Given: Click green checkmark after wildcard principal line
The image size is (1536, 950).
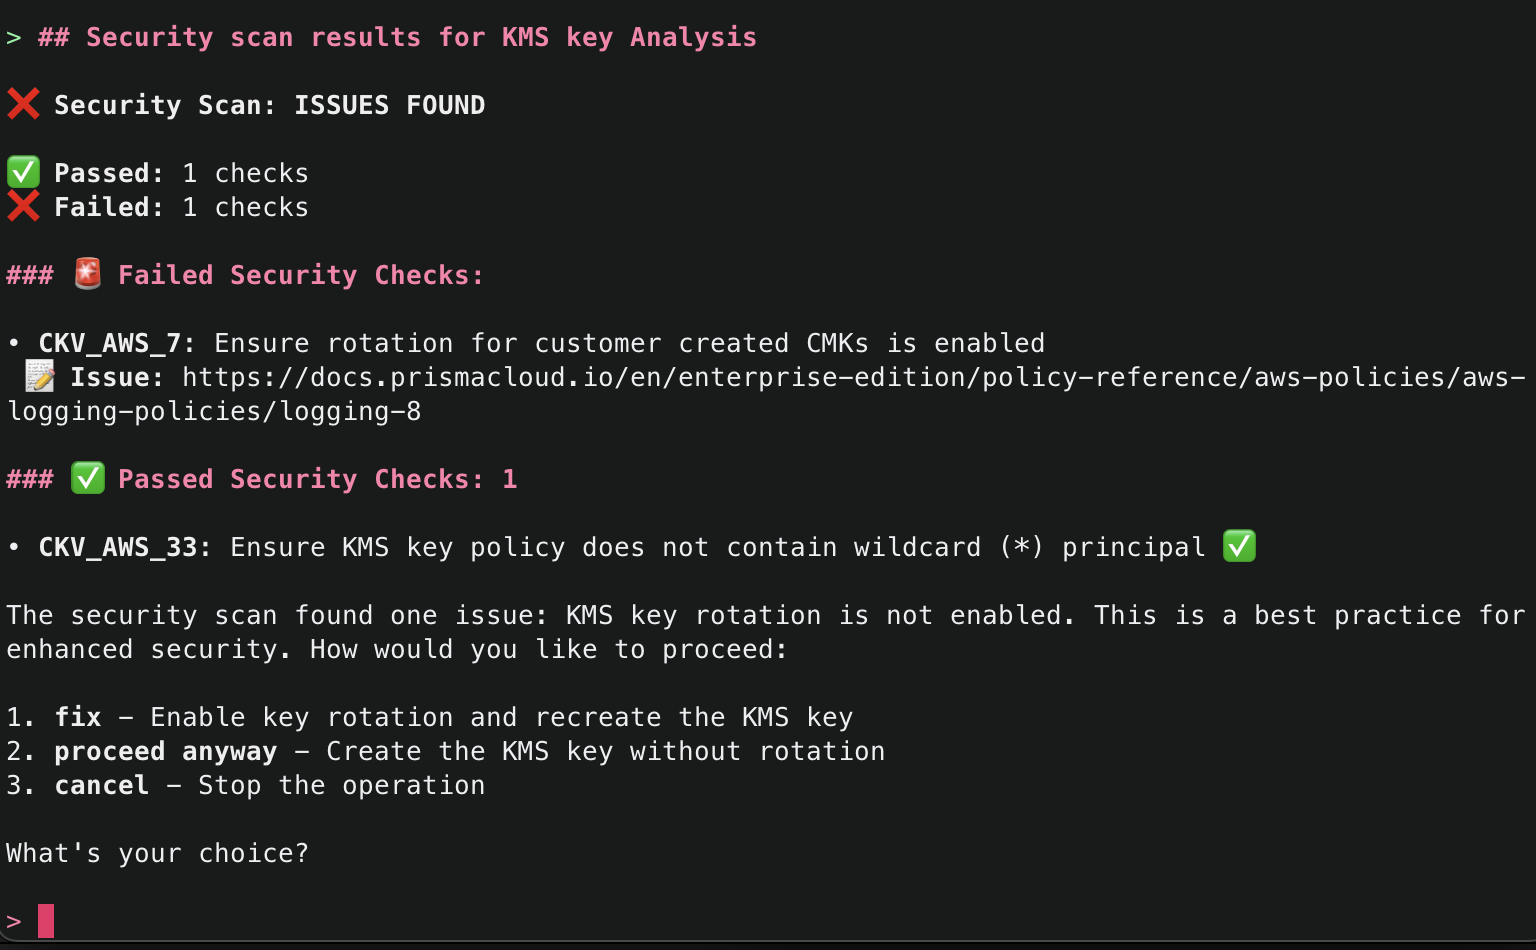Looking at the screenshot, I should click(x=1239, y=546).
